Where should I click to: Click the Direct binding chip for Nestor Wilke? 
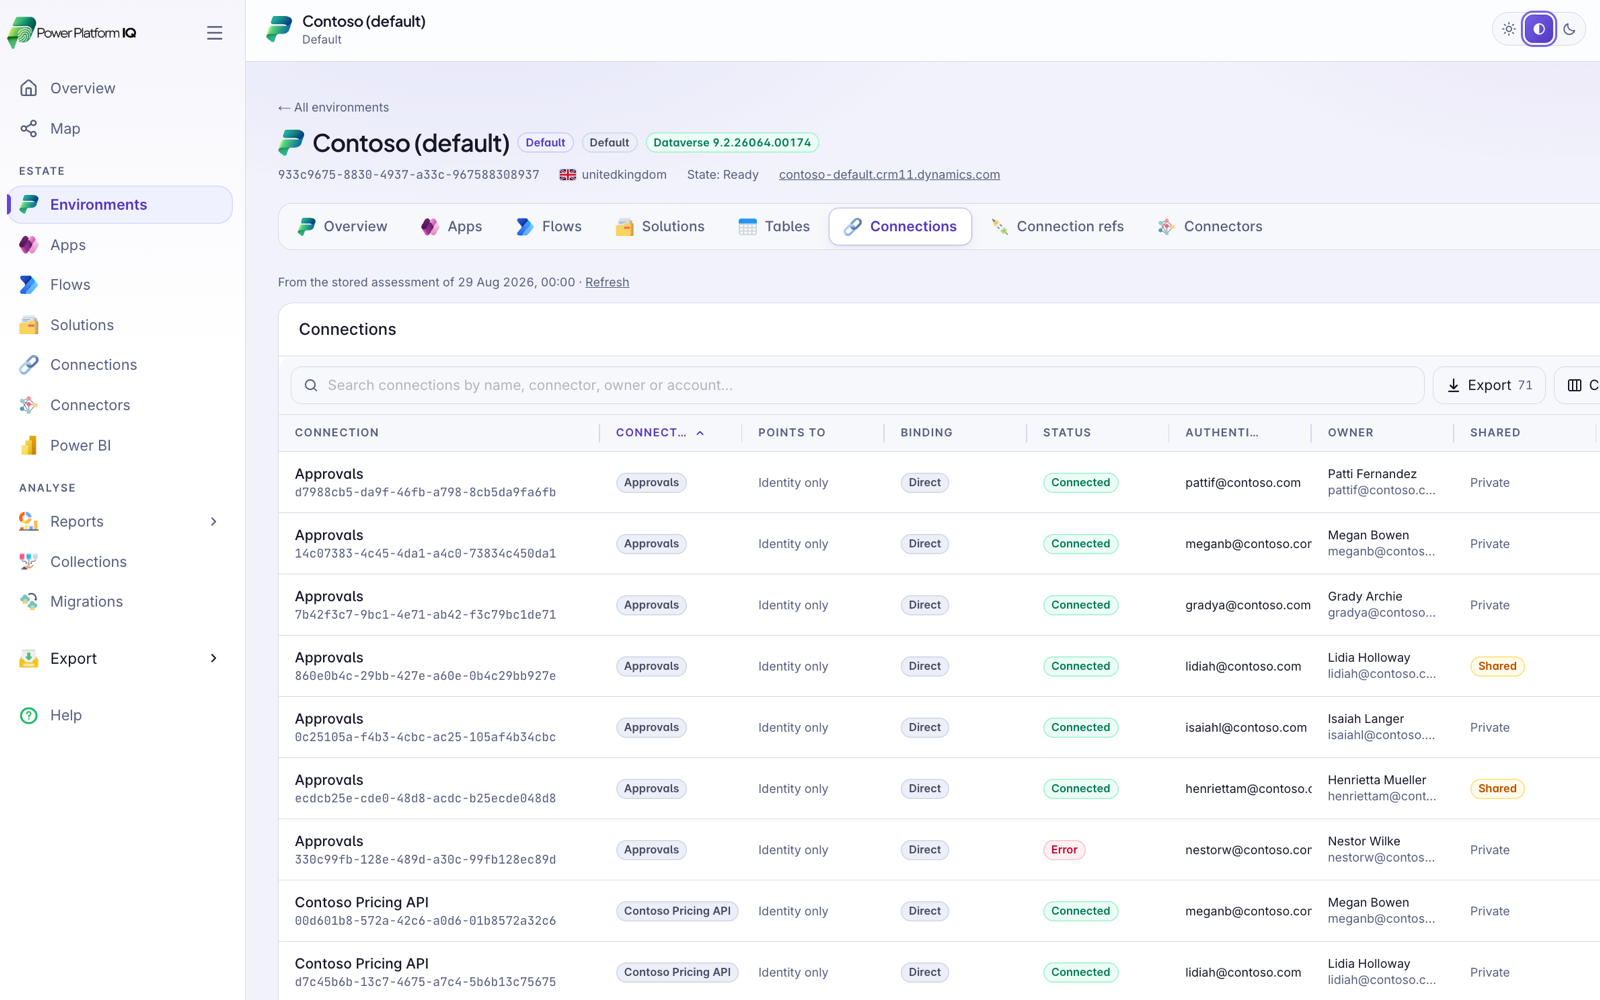924,850
